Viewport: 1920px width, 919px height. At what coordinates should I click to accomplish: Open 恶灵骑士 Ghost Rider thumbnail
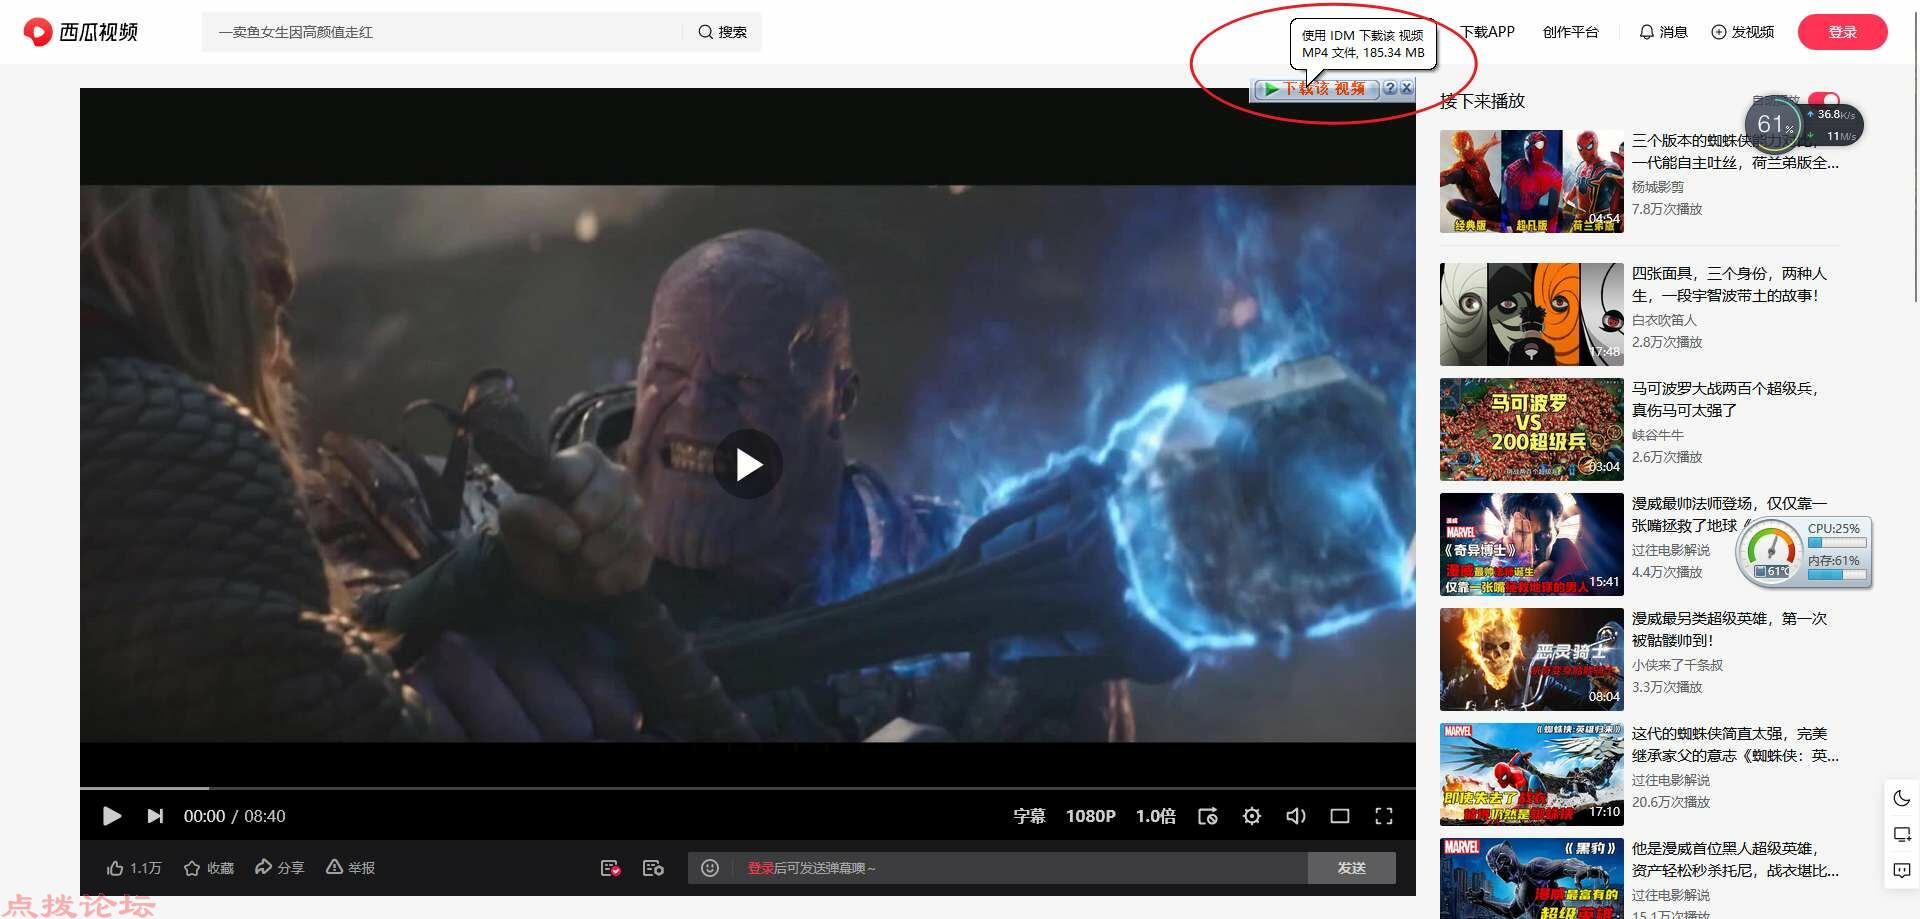click(1531, 659)
